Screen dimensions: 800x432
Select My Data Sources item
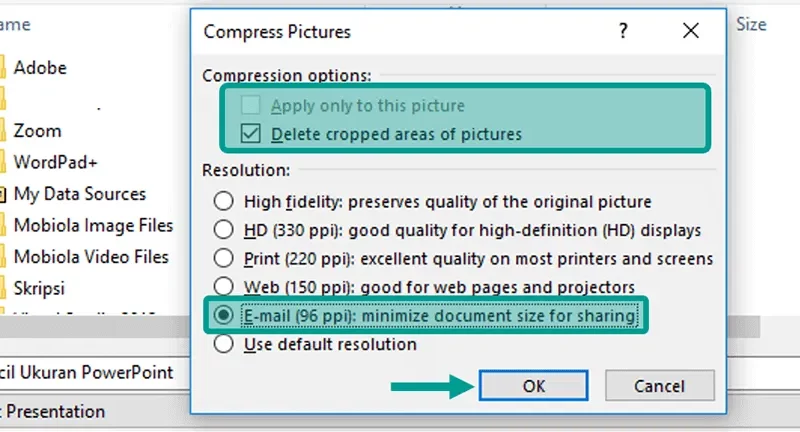[x=80, y=194]
